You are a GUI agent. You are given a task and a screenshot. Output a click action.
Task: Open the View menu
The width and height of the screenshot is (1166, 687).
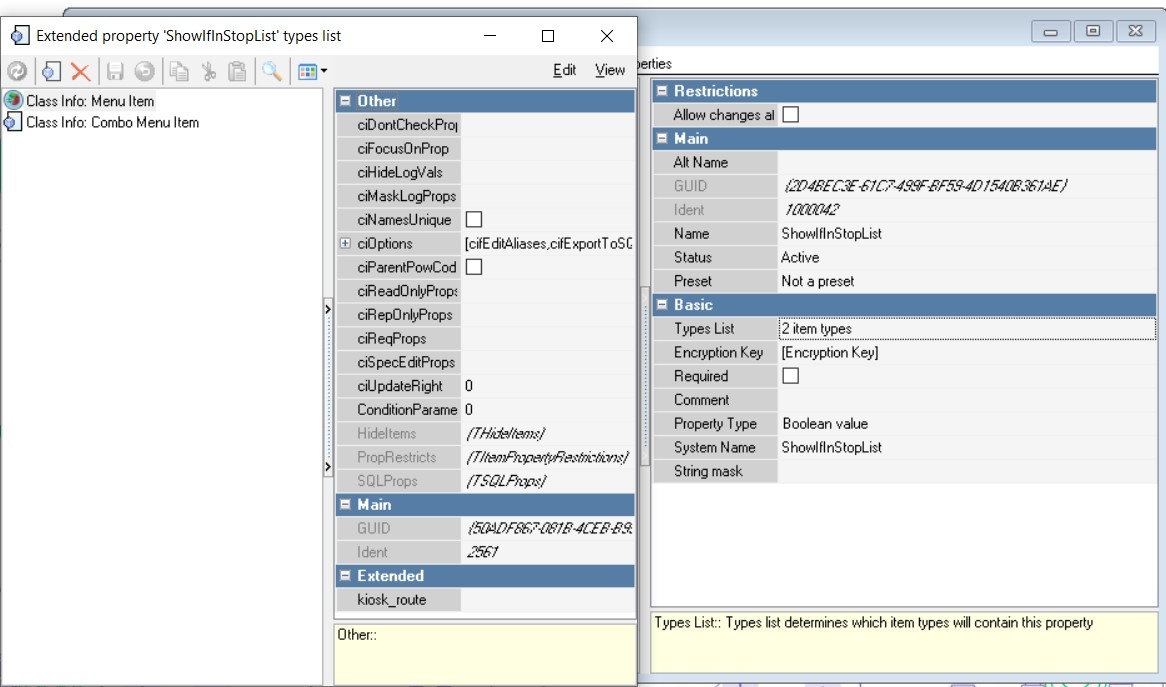point(609,70)
